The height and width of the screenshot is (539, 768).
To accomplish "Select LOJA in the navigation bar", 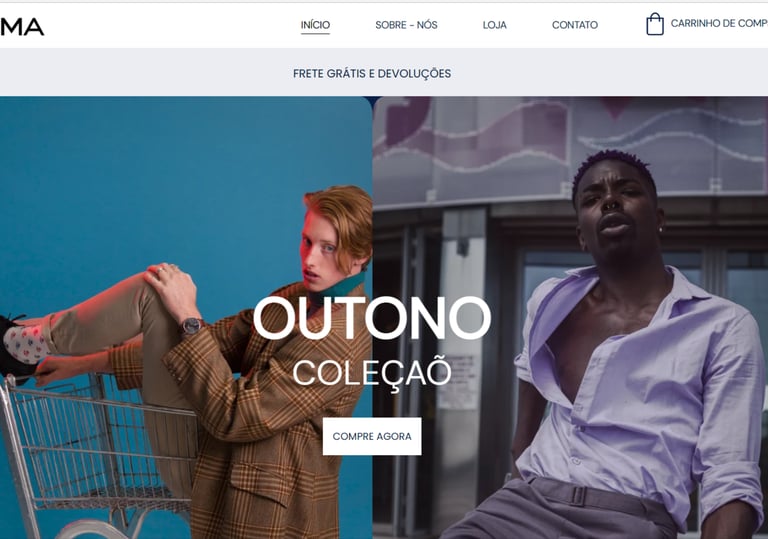I will [x=494, y=25].
